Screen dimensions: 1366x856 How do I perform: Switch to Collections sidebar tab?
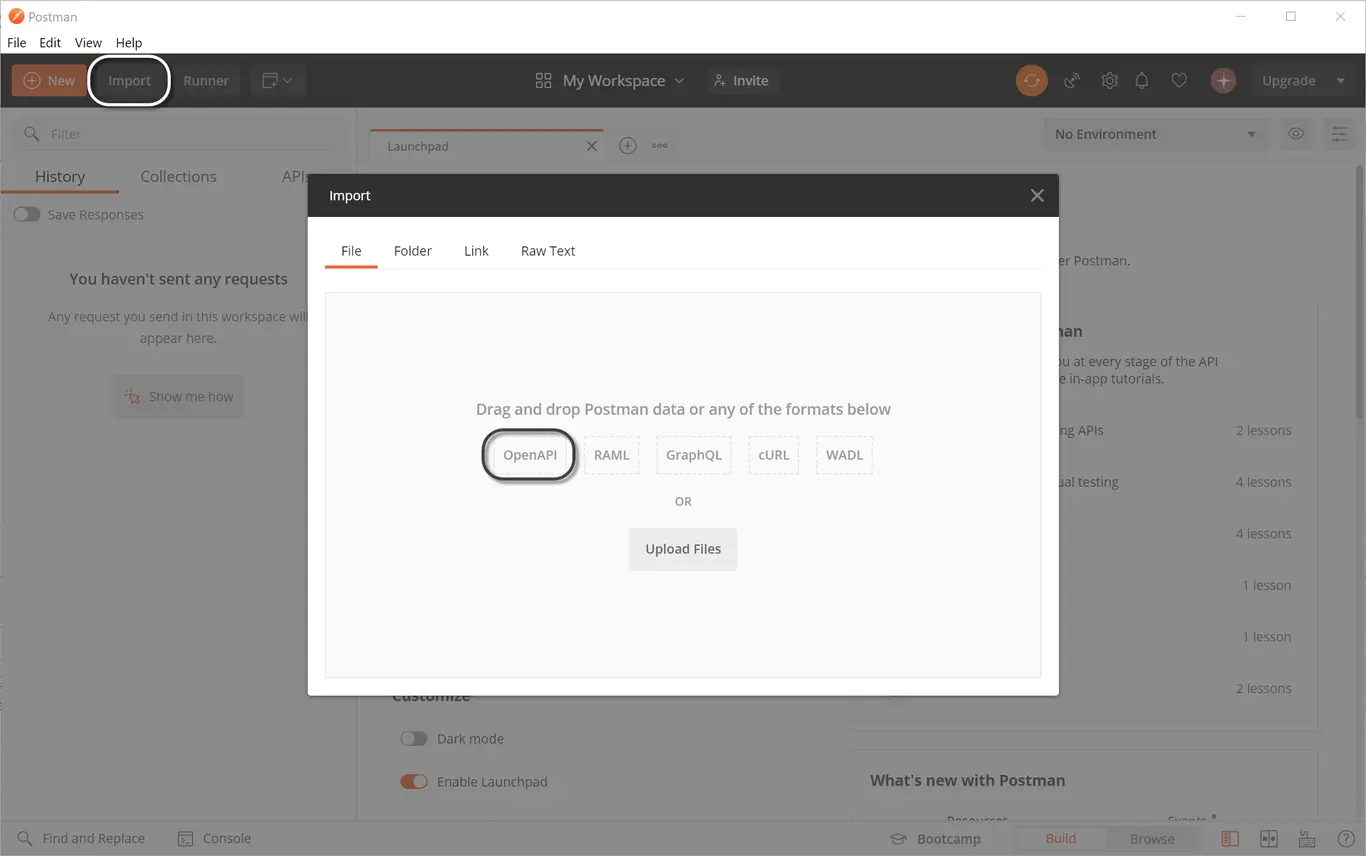point(178,177)
